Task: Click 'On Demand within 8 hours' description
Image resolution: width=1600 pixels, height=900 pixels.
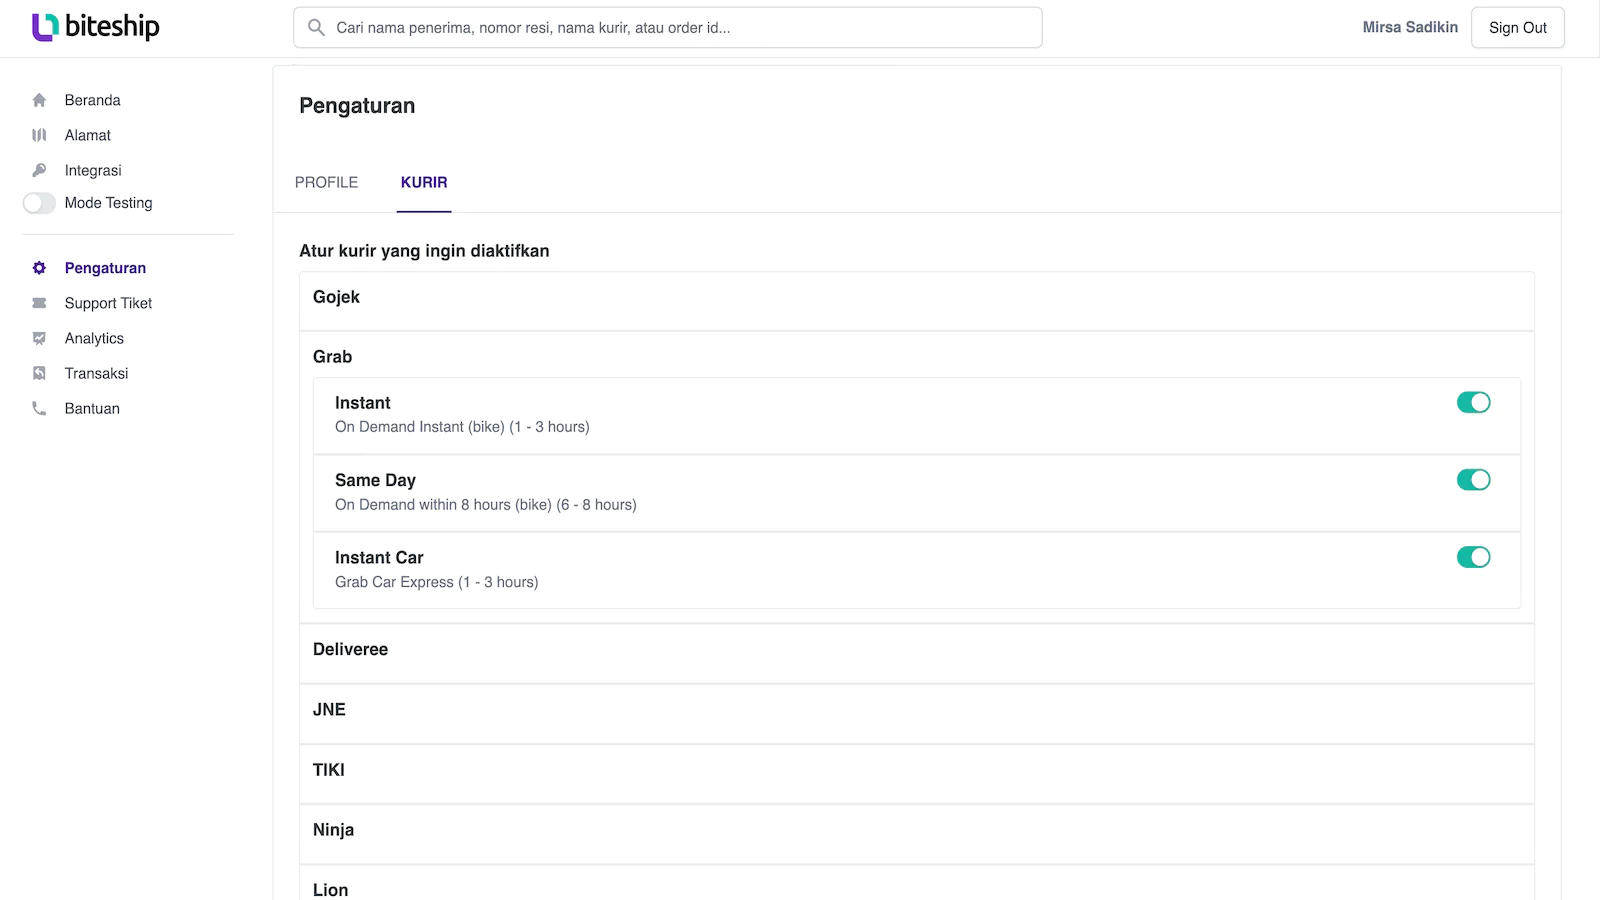Action: [486, 505]
